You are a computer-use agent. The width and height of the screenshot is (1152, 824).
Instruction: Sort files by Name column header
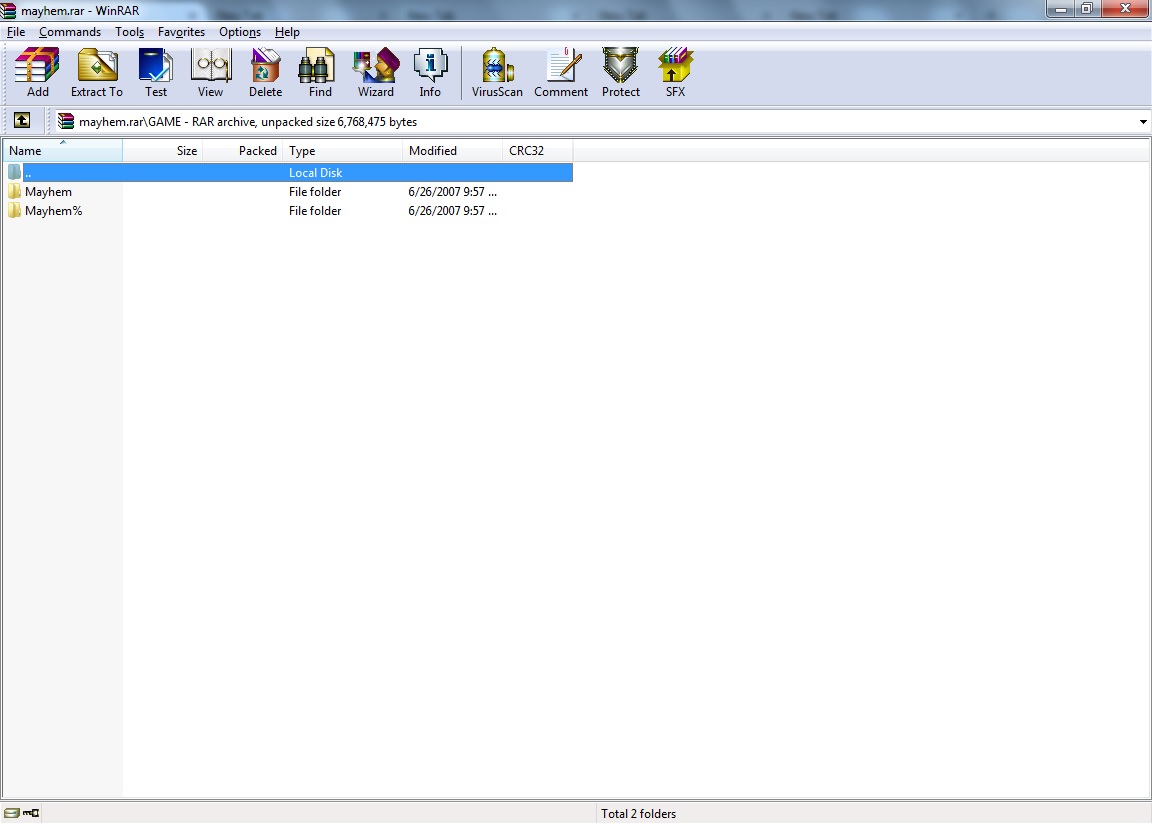coord(62,151)
